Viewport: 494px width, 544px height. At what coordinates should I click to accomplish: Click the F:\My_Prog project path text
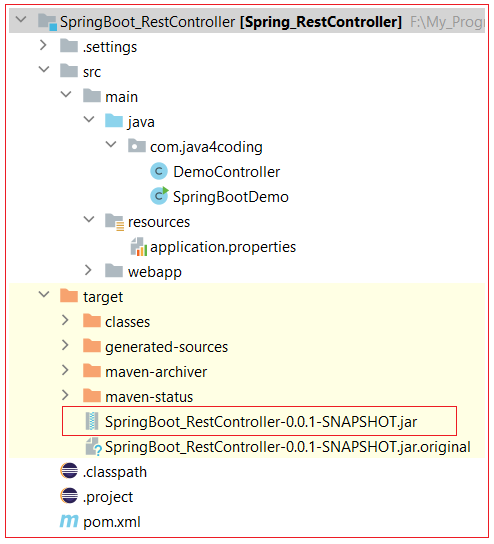[447, 22]
